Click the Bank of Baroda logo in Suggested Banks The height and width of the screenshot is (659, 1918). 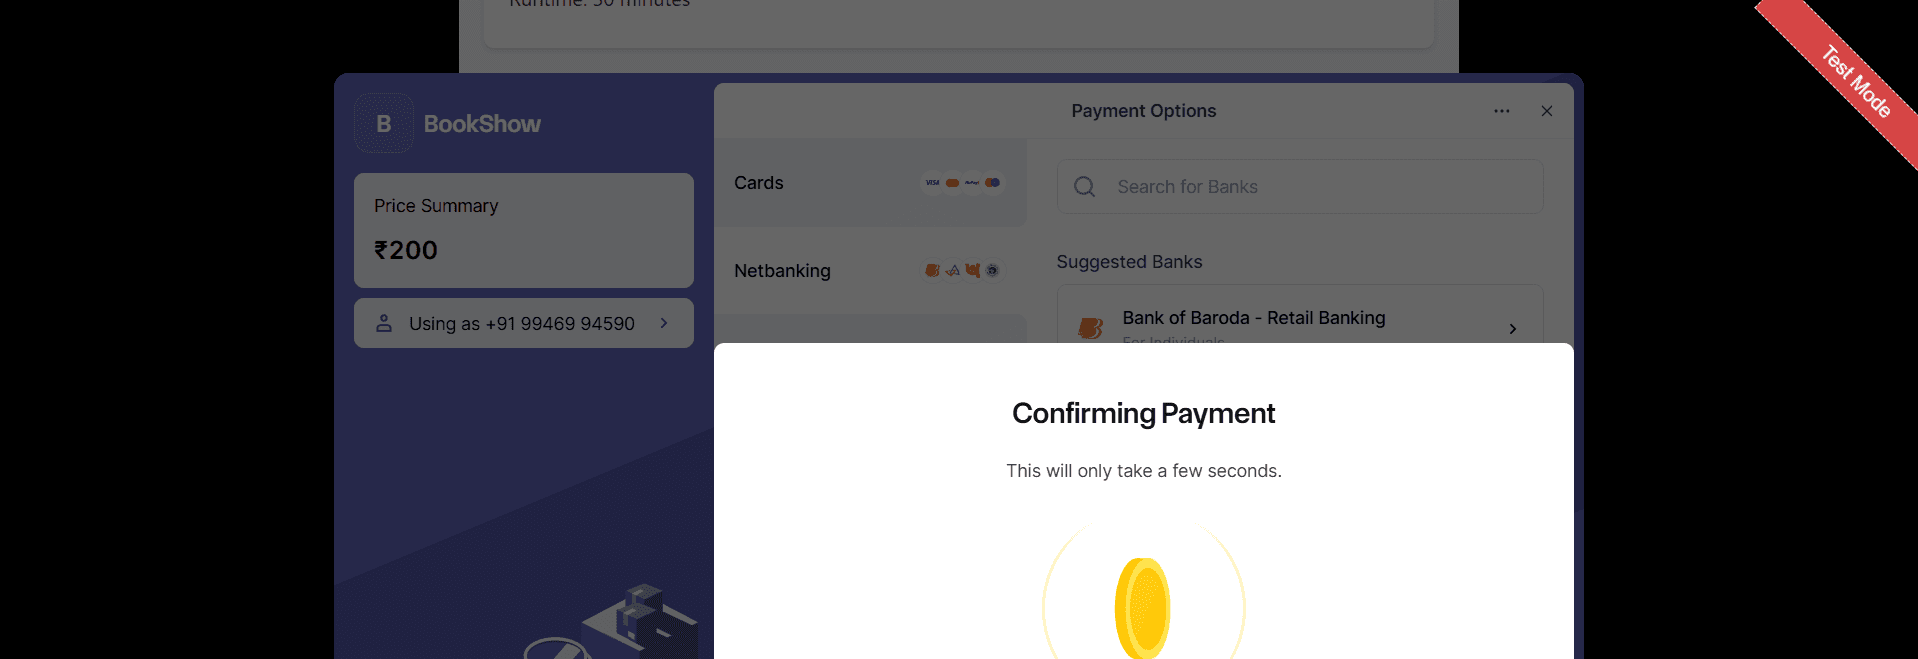[x=1089, y=326]
